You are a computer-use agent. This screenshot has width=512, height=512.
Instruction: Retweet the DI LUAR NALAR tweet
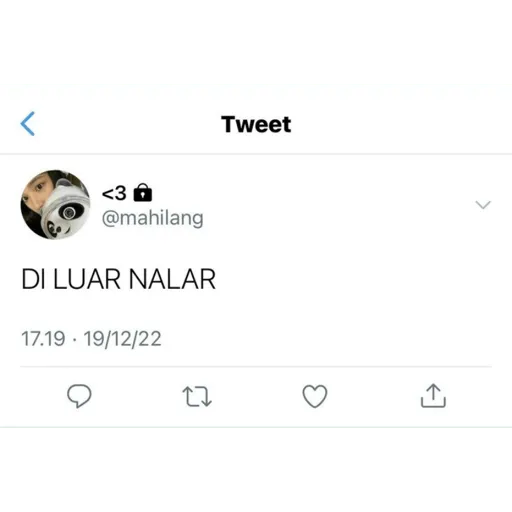(197, 396)
